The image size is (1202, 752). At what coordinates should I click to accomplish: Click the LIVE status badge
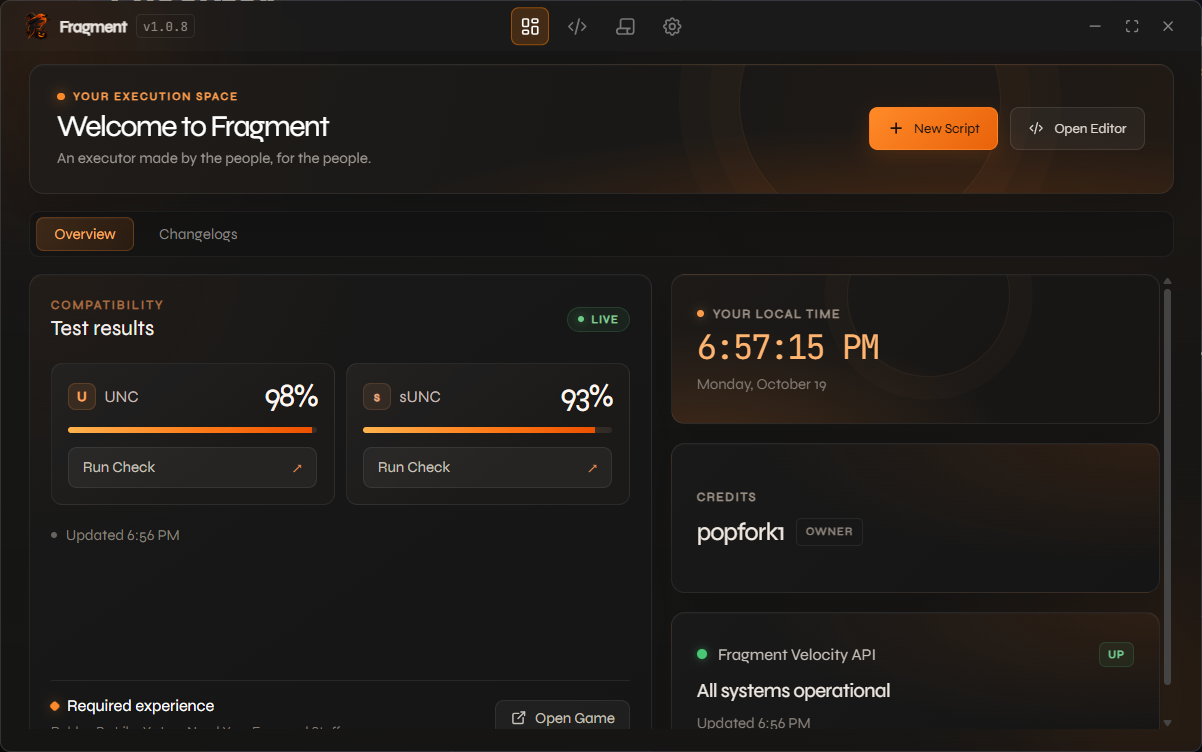click(x=598, y=320)
